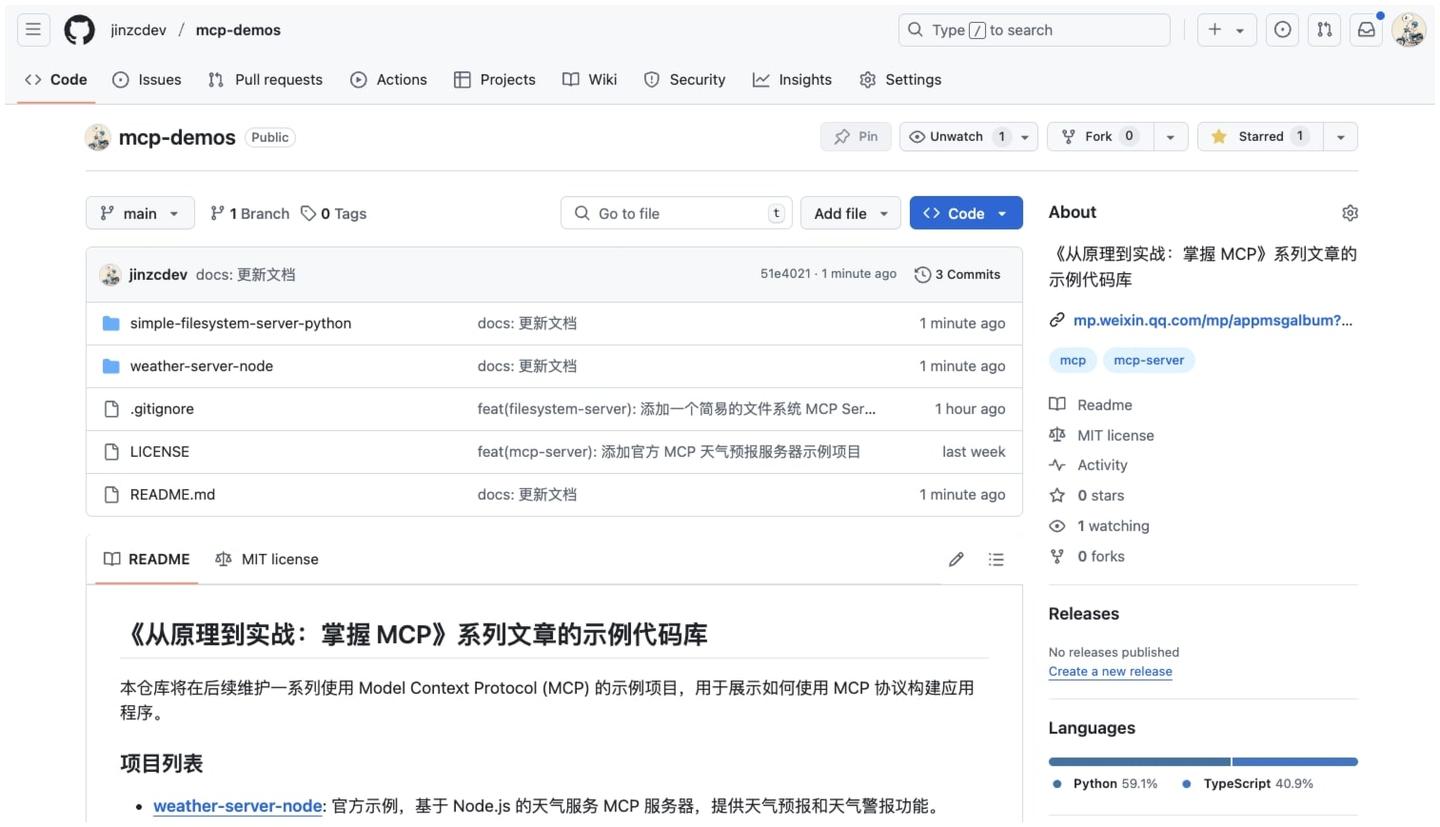Image resolution: width=1440 pixels, height=827 pixels.
Task: Expand the create new plus dropdown
Action: tap(1226, 30)
